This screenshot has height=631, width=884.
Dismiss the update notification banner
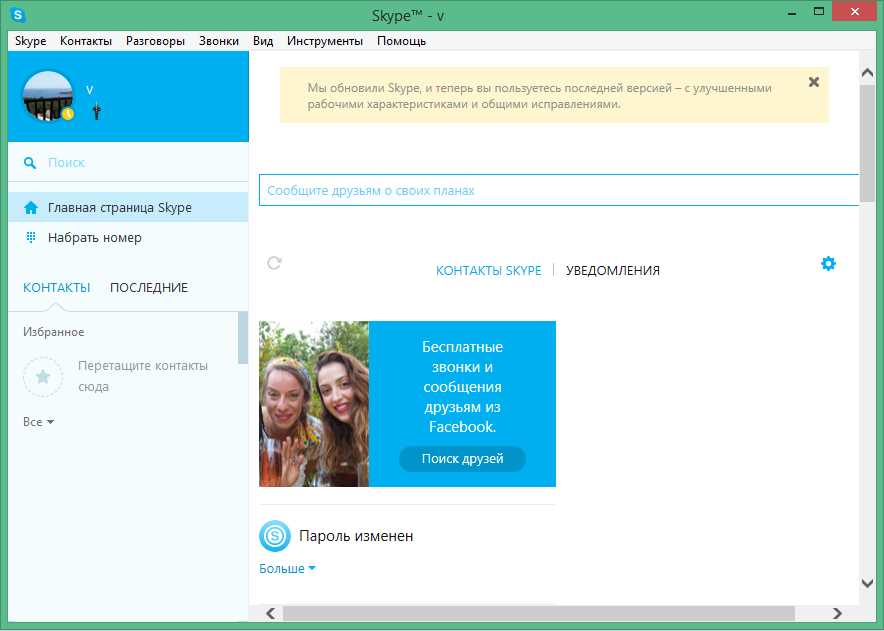[814, 82]
